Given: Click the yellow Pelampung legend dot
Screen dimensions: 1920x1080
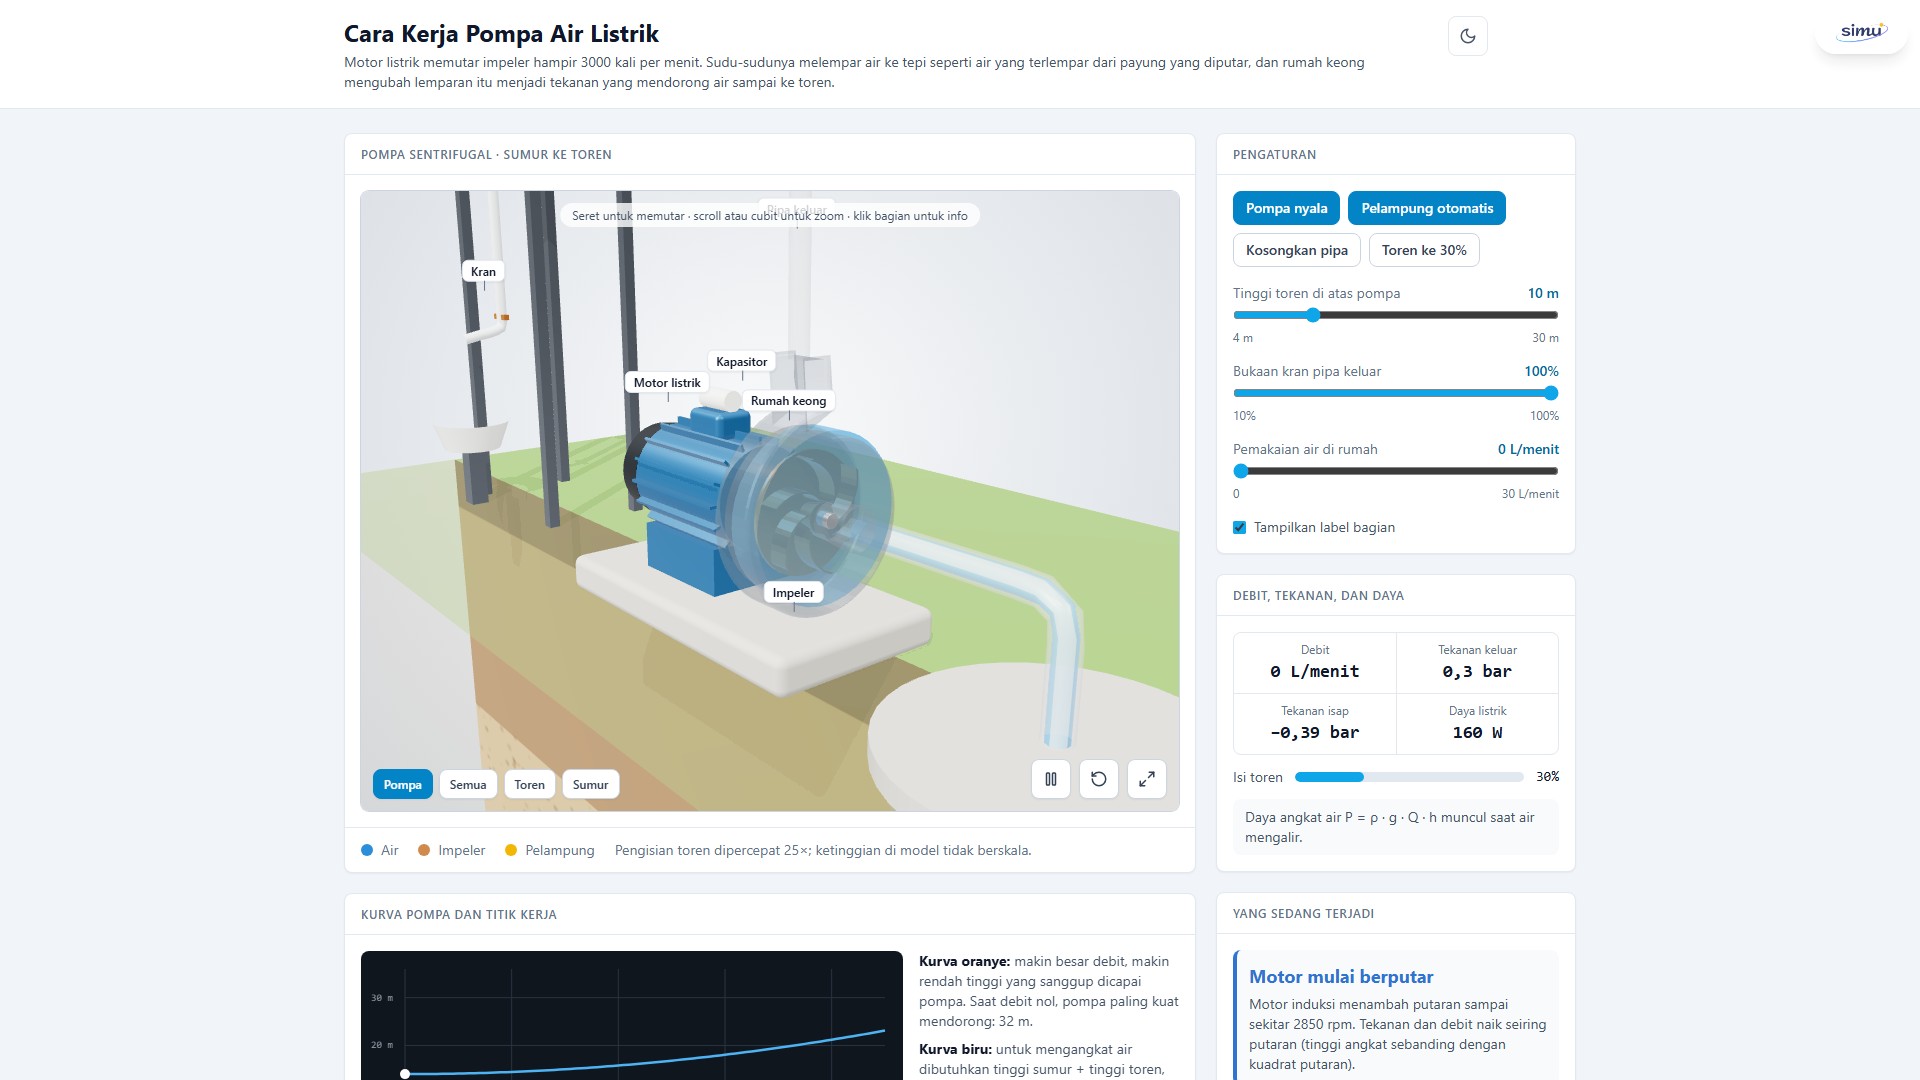Looking at the screenshot, I should coord(511,850).
